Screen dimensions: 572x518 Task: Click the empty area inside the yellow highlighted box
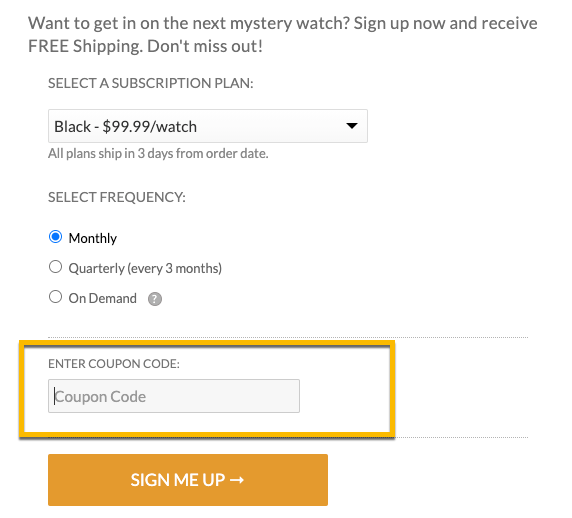click(345, 396)
